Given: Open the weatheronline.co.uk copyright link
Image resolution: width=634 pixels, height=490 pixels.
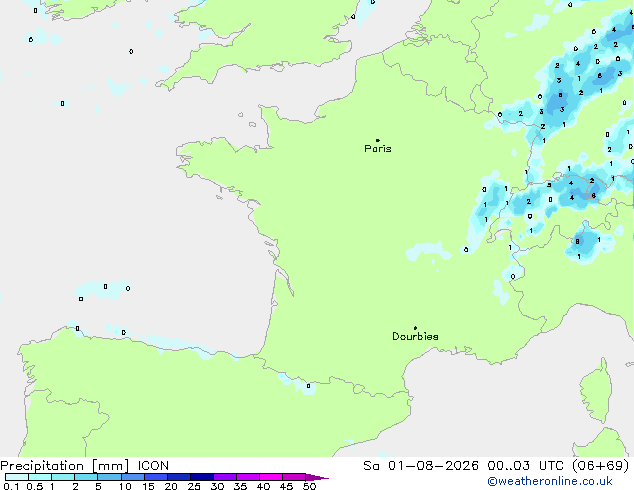Looking at the screenshot, I should click(x=549, y=481).
